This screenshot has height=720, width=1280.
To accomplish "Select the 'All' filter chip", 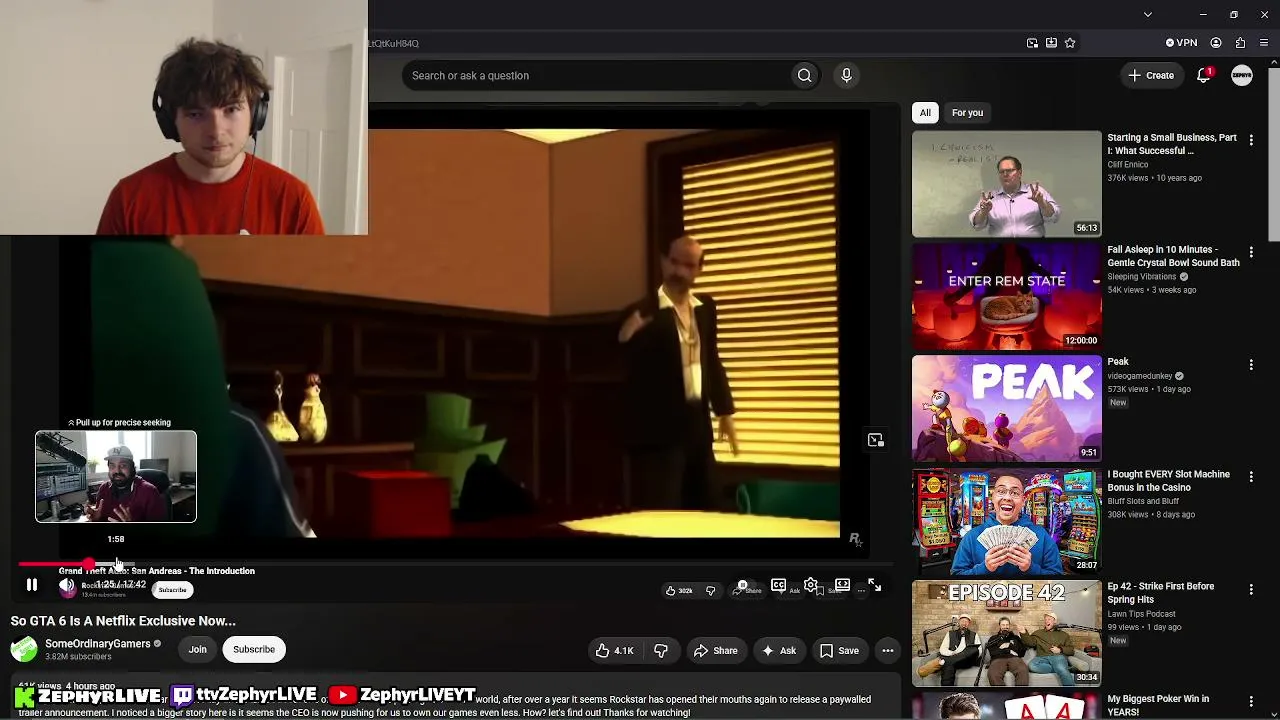I will click(x=925, y=113).
